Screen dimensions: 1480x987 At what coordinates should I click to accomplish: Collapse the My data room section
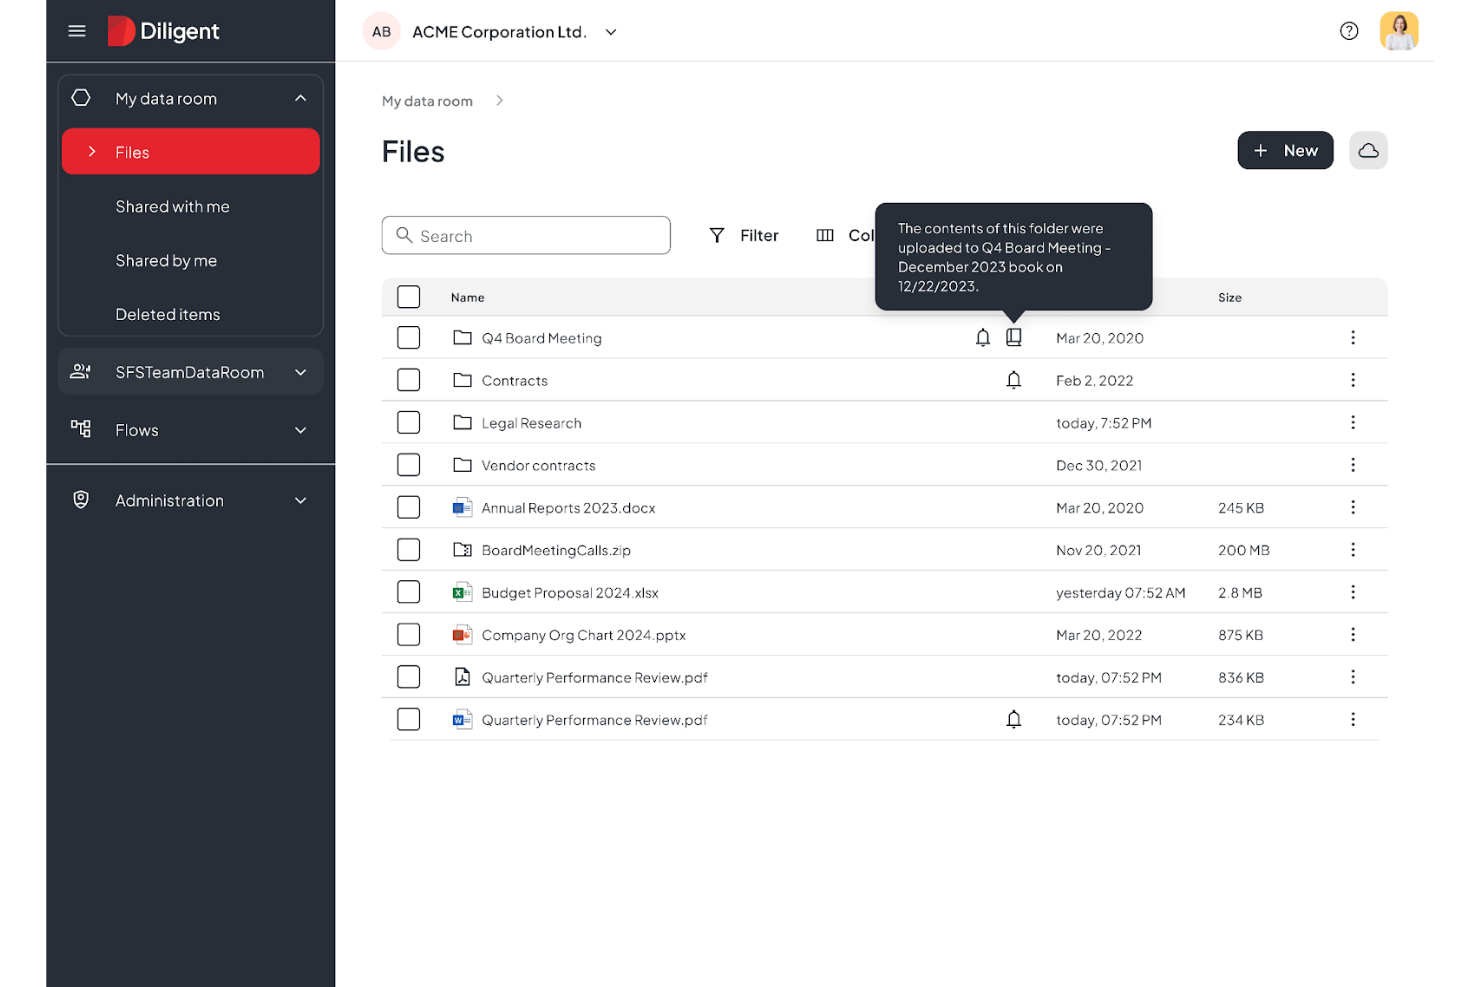(x=300, y=98)
